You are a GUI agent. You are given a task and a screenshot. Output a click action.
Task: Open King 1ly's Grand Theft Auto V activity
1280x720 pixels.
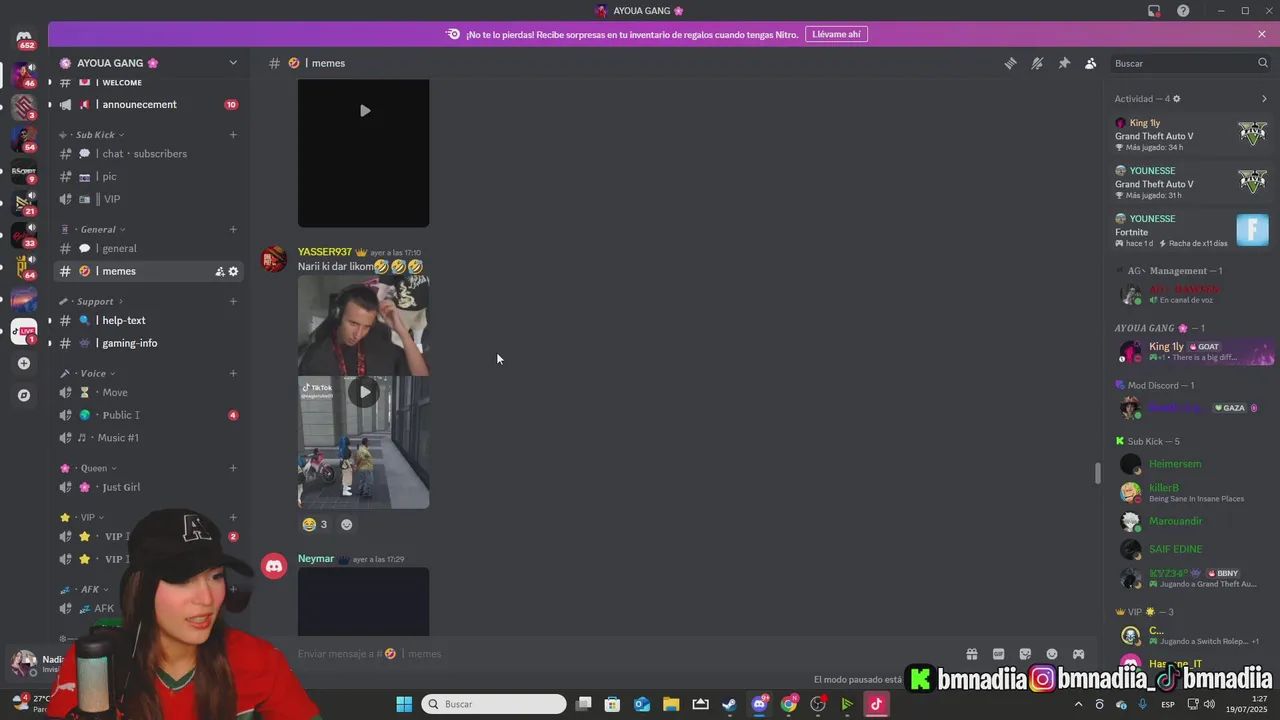pyautogui.click(x=1191, y=136)
